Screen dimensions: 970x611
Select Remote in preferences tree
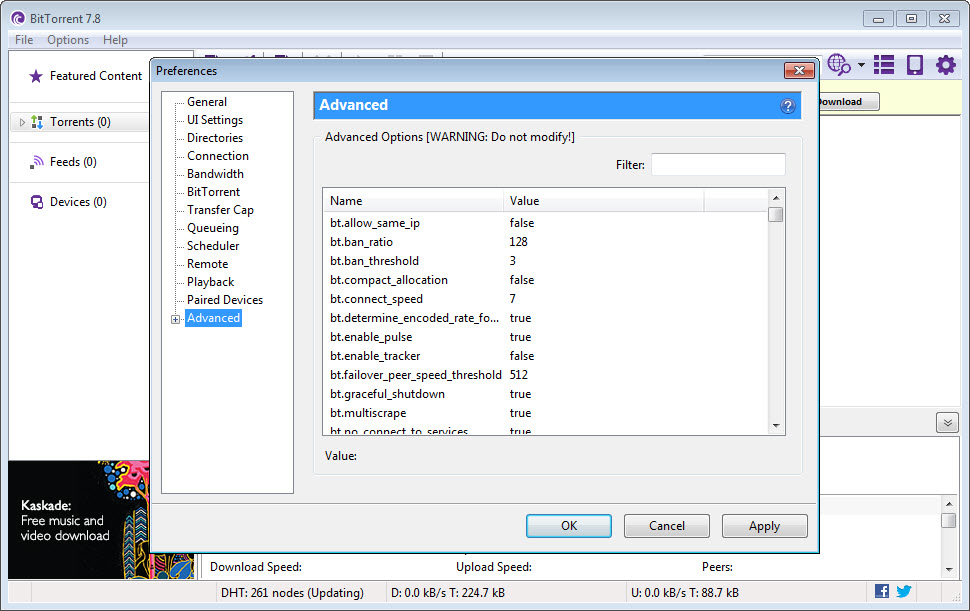pos(207,263)
